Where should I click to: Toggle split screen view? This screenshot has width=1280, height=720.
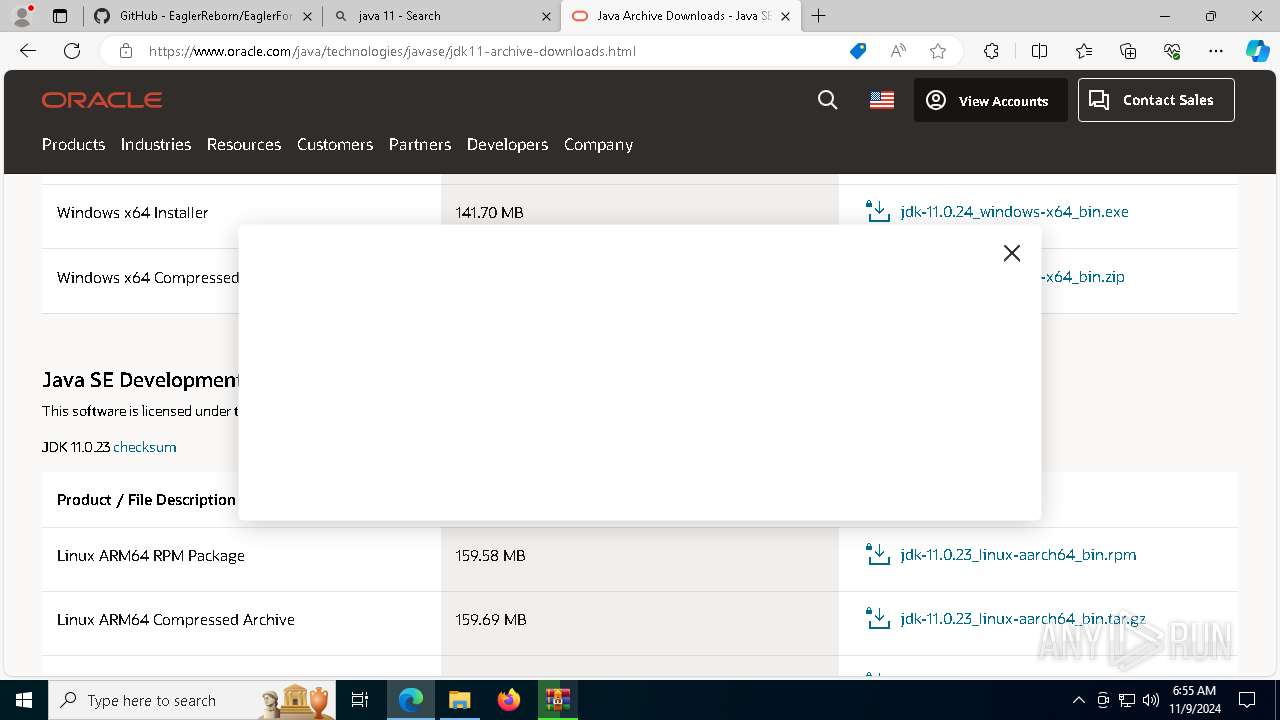tap(1039, 51)
